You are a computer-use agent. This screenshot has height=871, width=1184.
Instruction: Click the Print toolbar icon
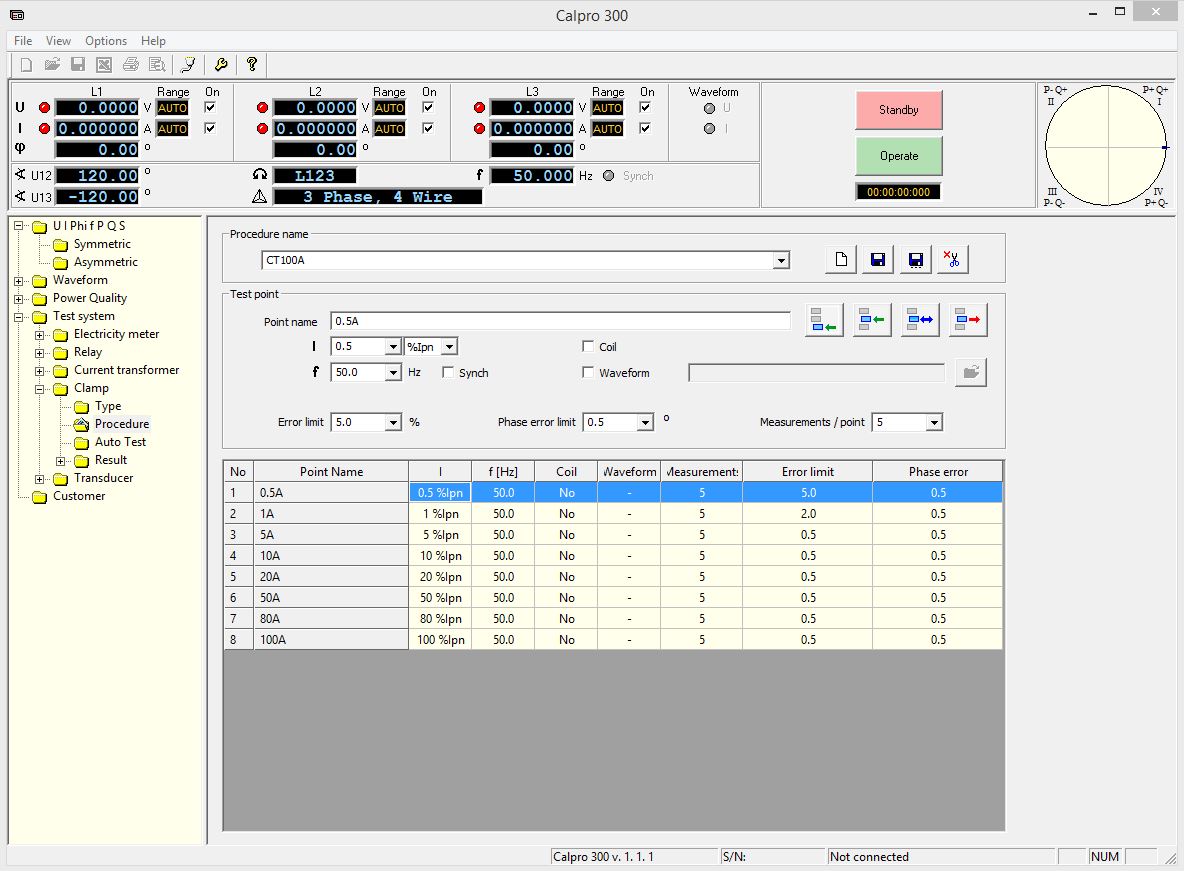coord(131,65)
